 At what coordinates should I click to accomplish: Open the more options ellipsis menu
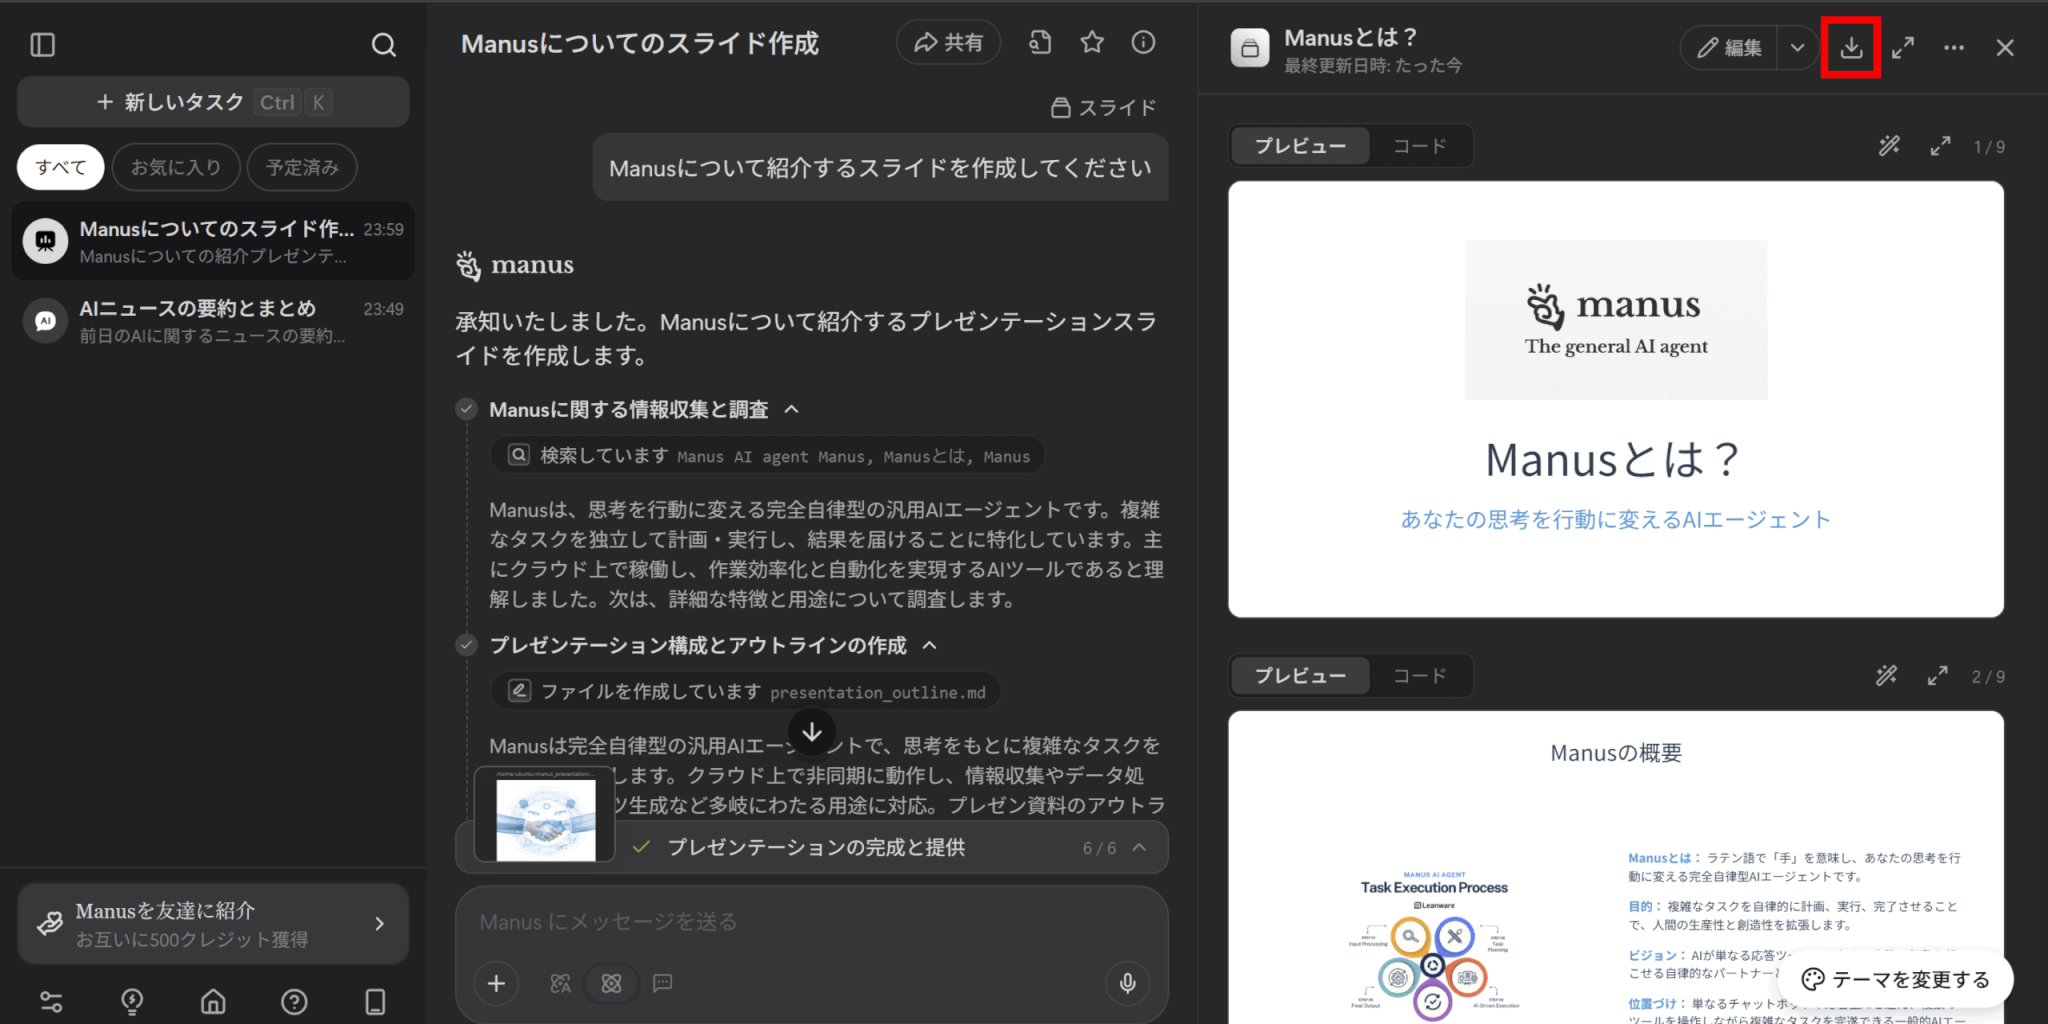(1954, 47)
